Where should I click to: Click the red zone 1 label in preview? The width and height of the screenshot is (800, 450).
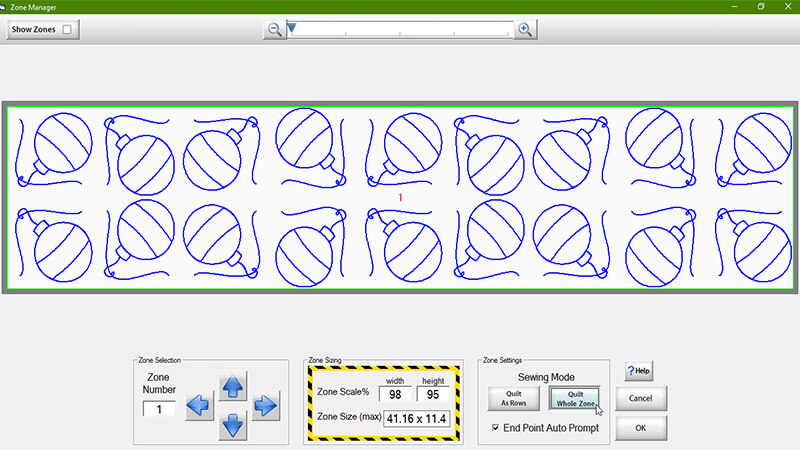pyautogui.click(x=400, y=198)
